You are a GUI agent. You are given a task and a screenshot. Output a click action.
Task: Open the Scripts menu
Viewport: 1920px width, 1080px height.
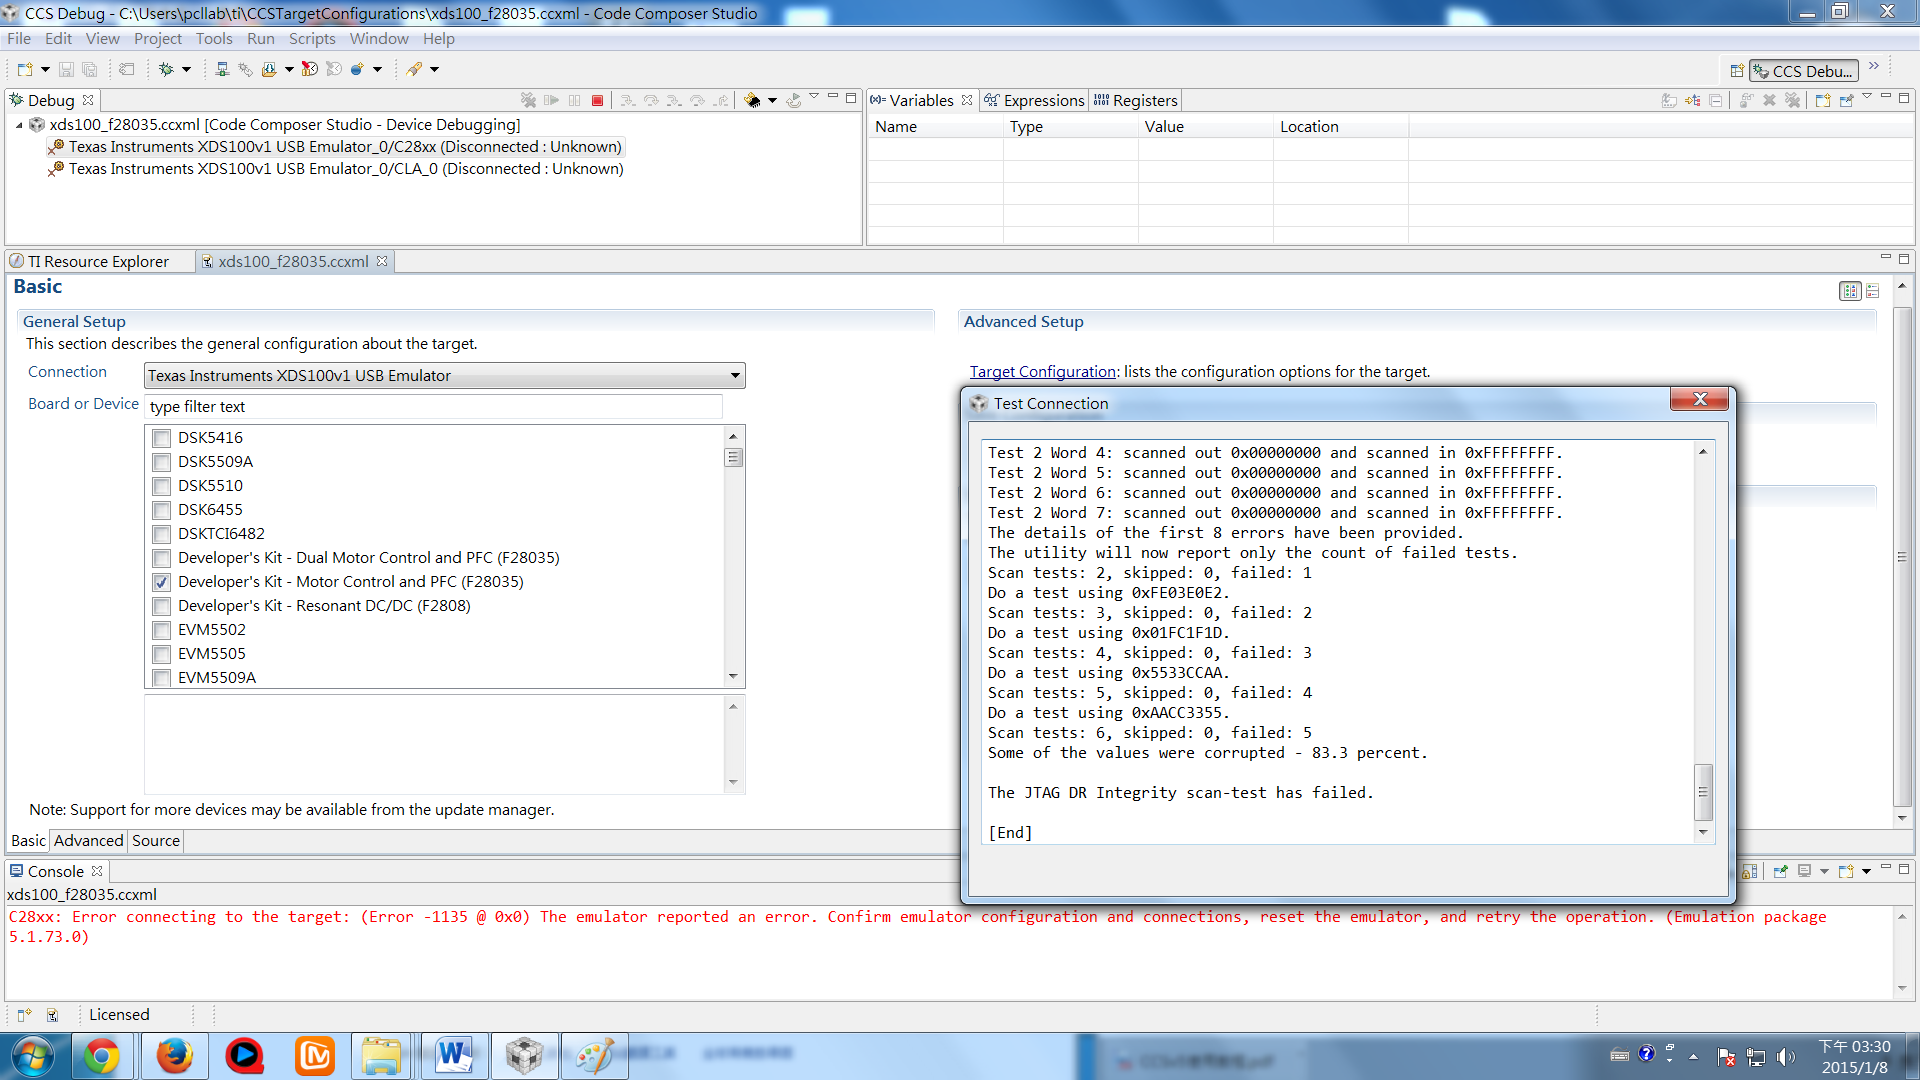pyautogui.click(x=312, y=38)
